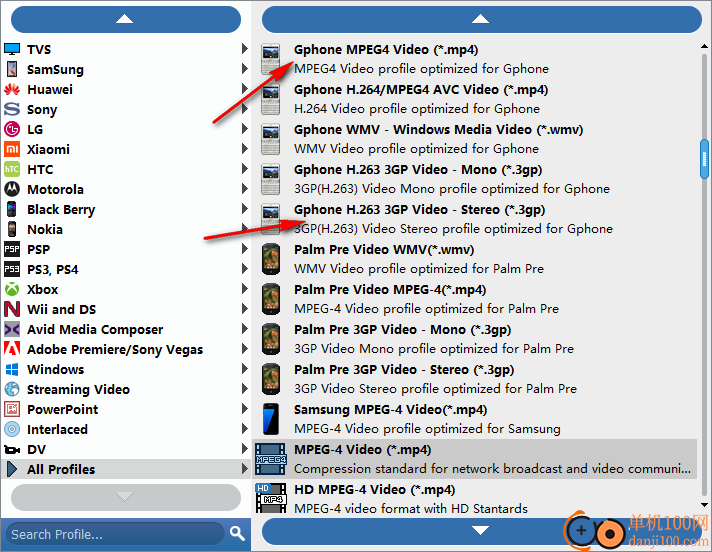Click the HD MP4 film icon
Screen dimensions: 712x552
click(x=271, y=498)
